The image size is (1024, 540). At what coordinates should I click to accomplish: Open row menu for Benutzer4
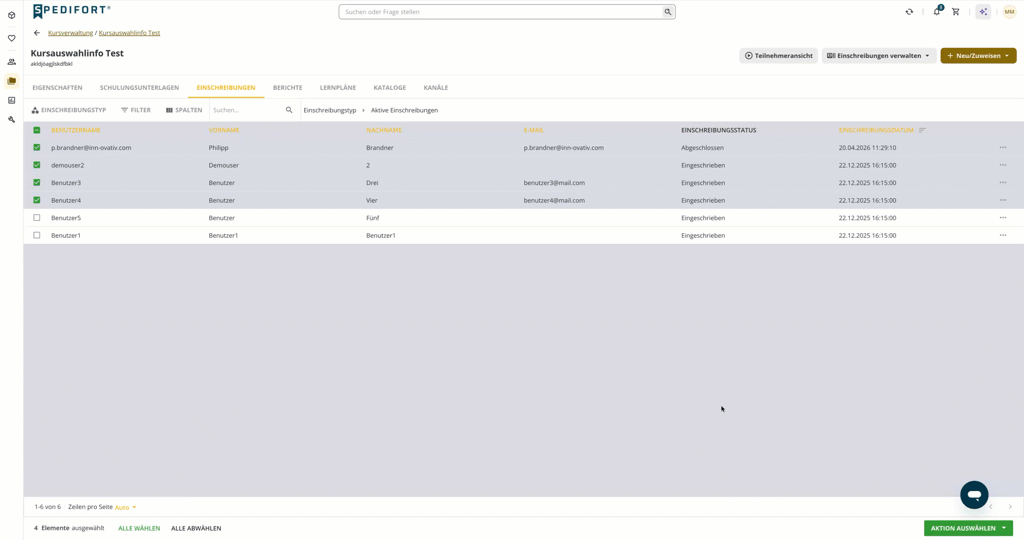(1002, 200)
